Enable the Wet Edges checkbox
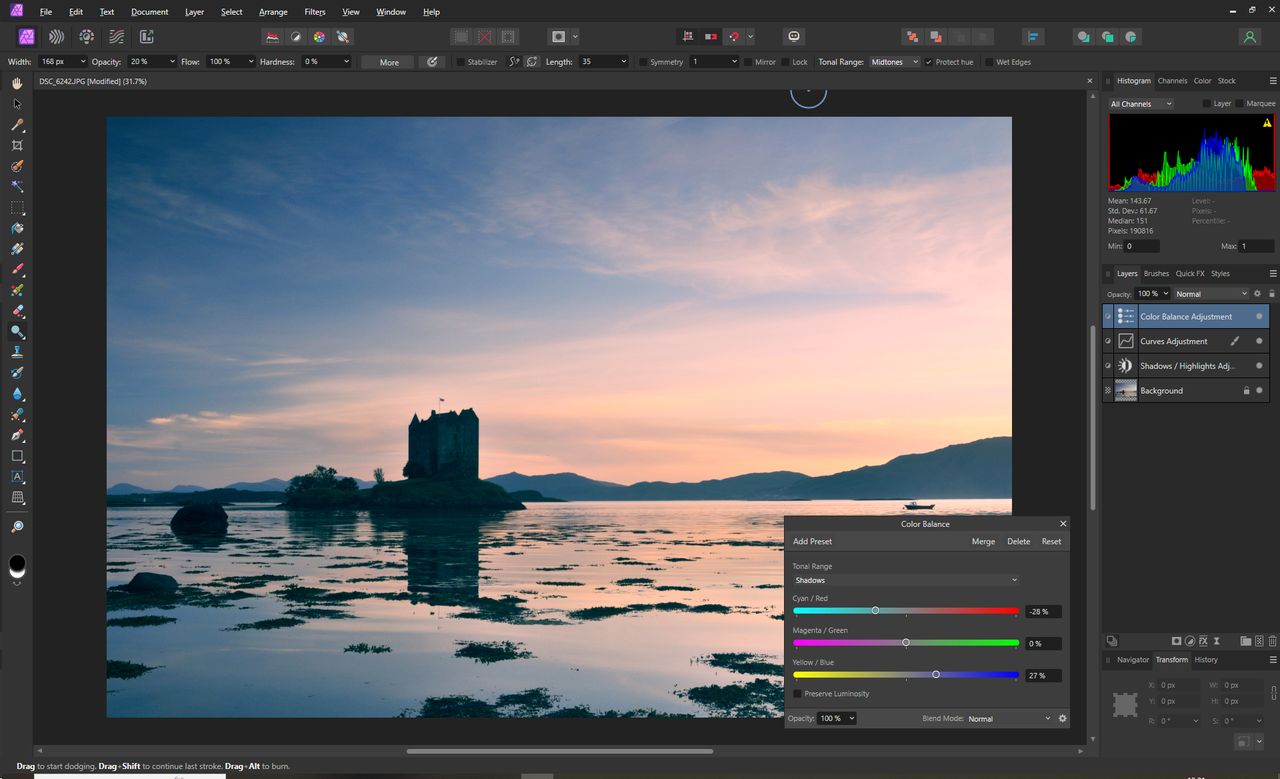 [x=989, y=62]
